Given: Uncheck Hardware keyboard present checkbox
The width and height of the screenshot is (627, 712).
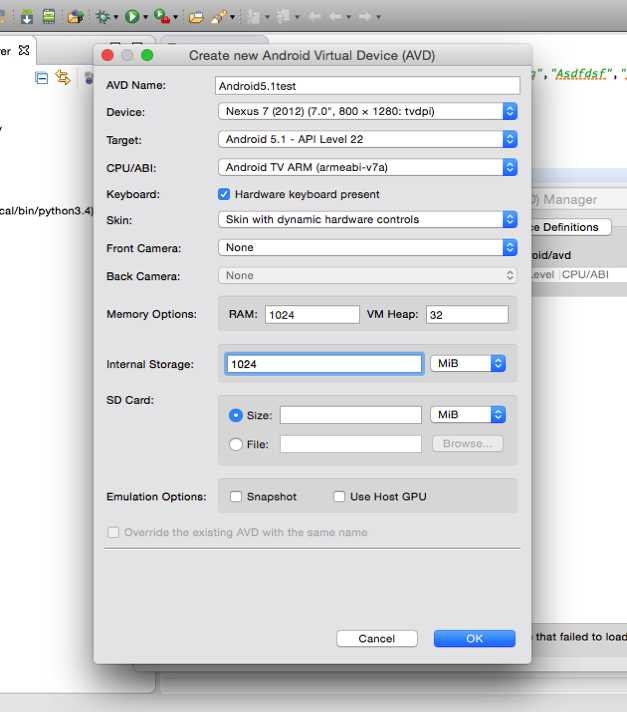Looking at the screenshot, I should pyautogui.click(x=224, y=194).
